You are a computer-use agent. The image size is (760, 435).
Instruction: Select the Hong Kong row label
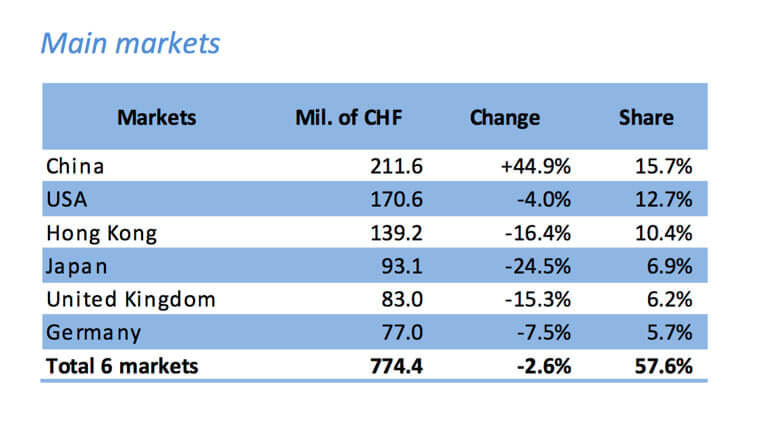tap(102, 232)
